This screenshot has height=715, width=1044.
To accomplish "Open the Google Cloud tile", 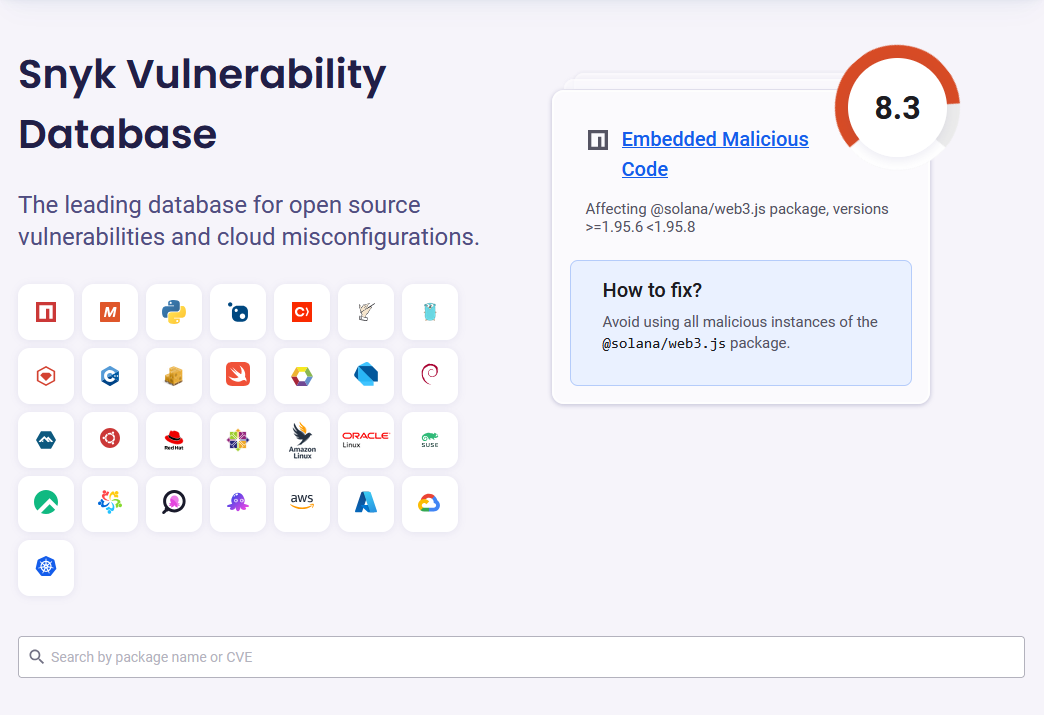I will point(429,503).
